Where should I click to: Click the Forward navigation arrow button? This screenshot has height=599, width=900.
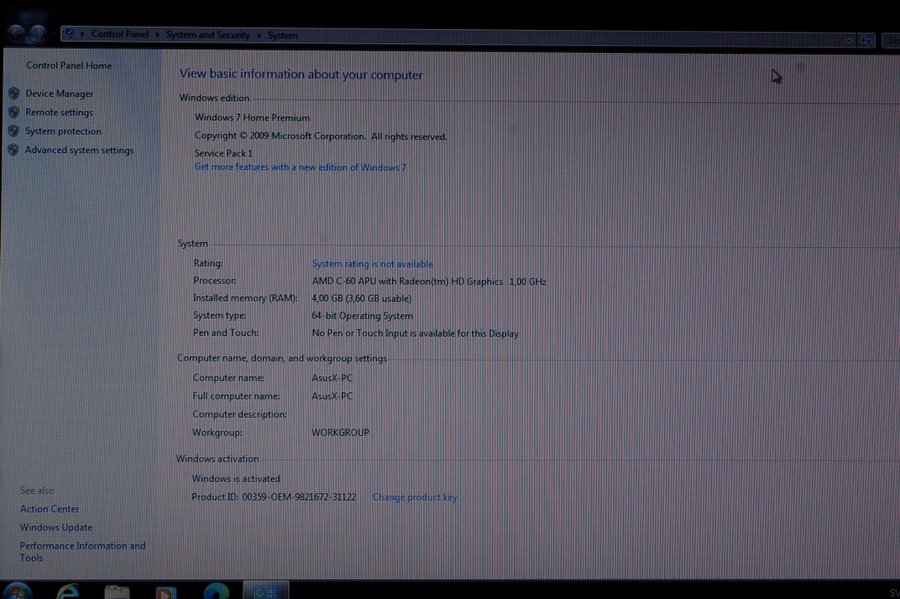pyautogui.click(x=39, y=34)
